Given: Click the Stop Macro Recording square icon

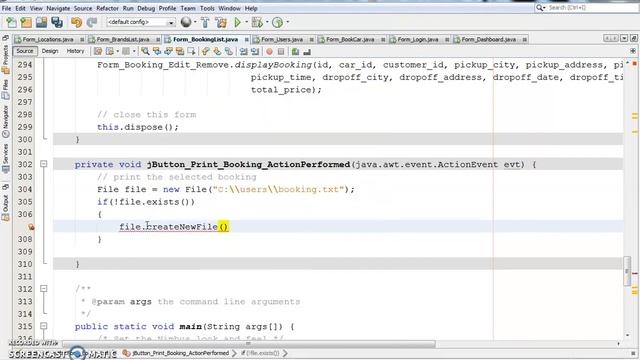Looking at the screenshot, I should tap(281, 51).
